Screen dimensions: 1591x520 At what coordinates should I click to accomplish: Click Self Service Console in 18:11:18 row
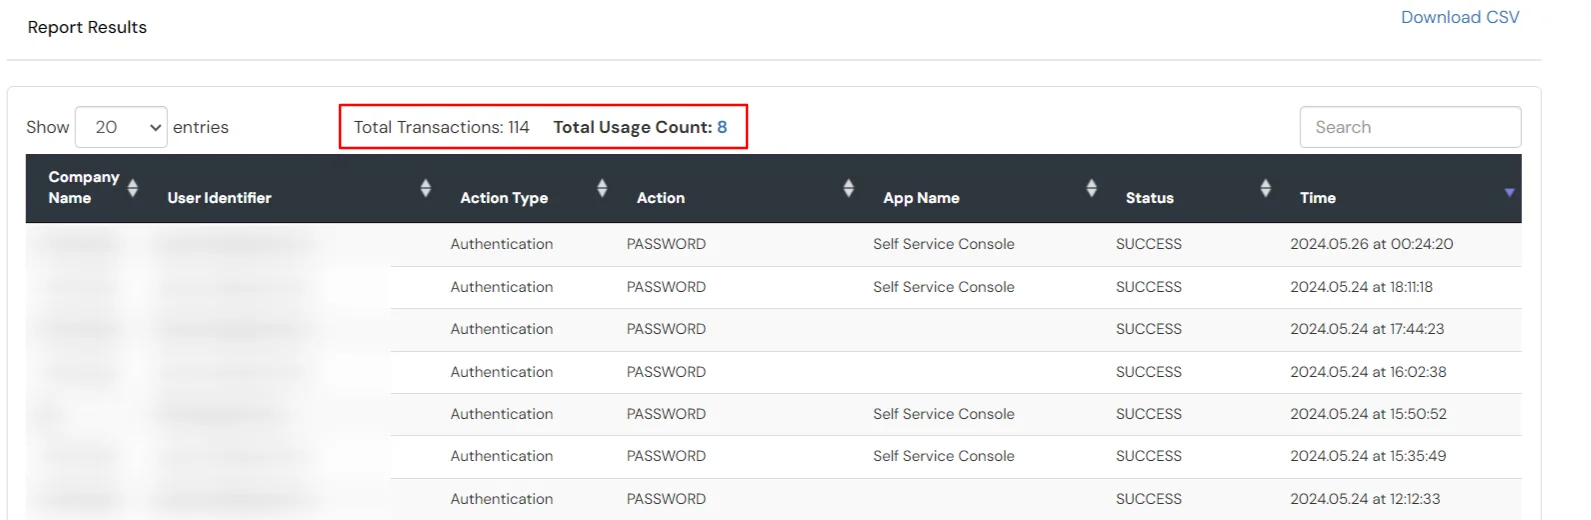943,287
